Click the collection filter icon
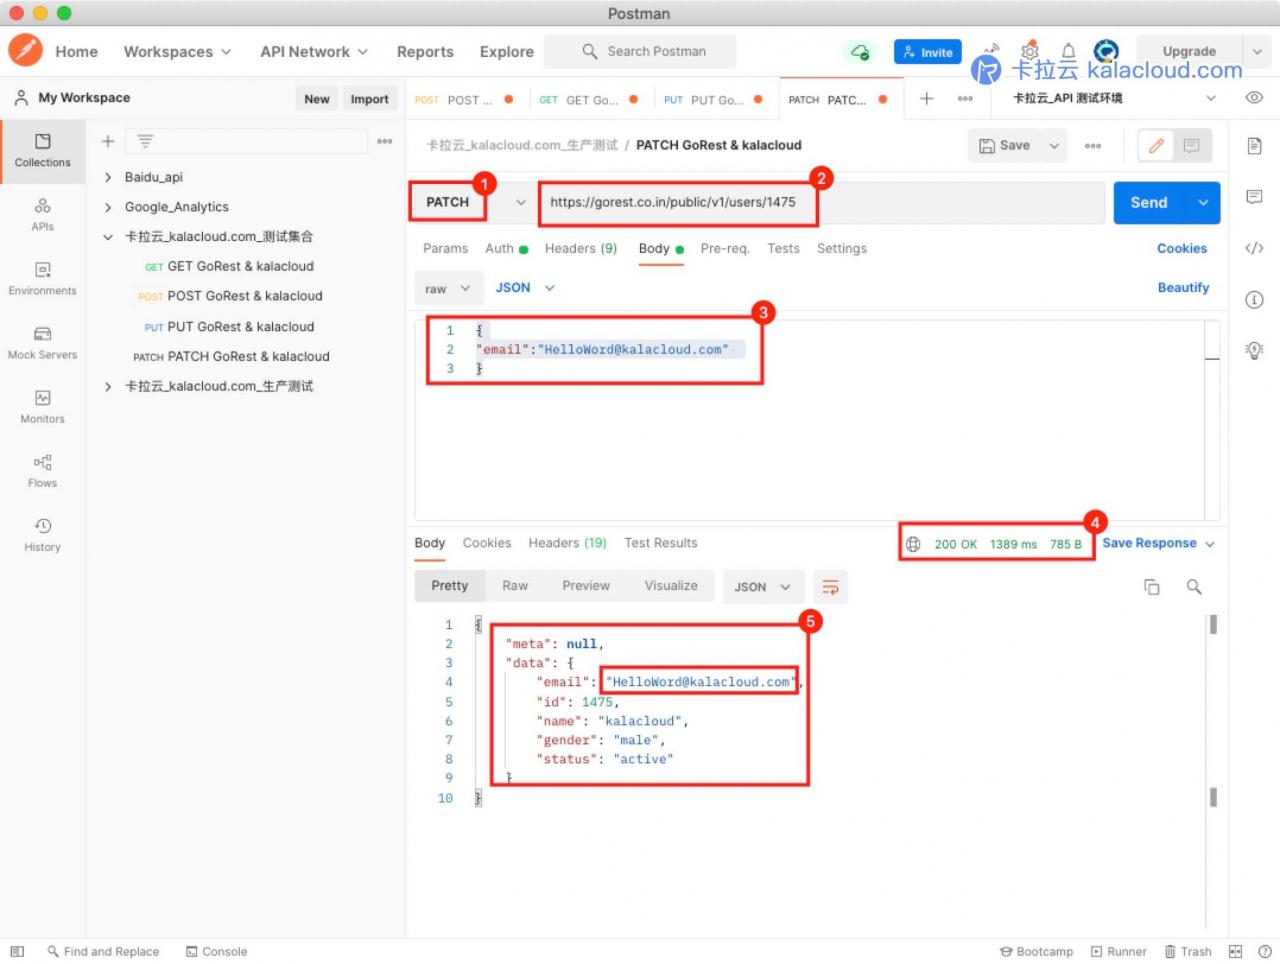 (x=145, y=142)
